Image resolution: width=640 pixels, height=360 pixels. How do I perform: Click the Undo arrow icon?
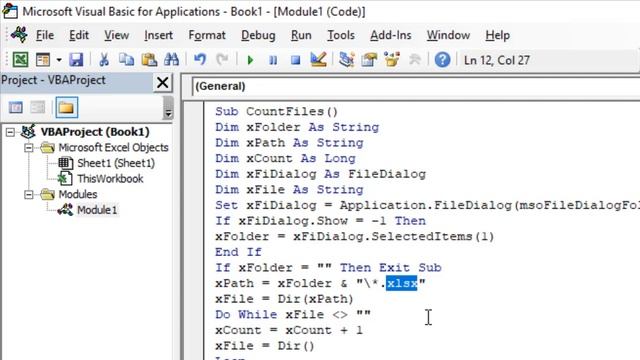click(200, 60)
